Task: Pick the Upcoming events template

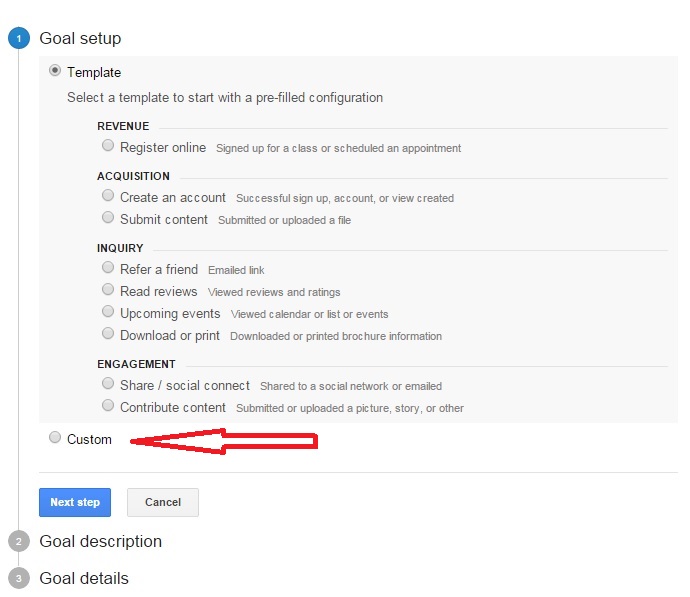Action: [108, 311]
